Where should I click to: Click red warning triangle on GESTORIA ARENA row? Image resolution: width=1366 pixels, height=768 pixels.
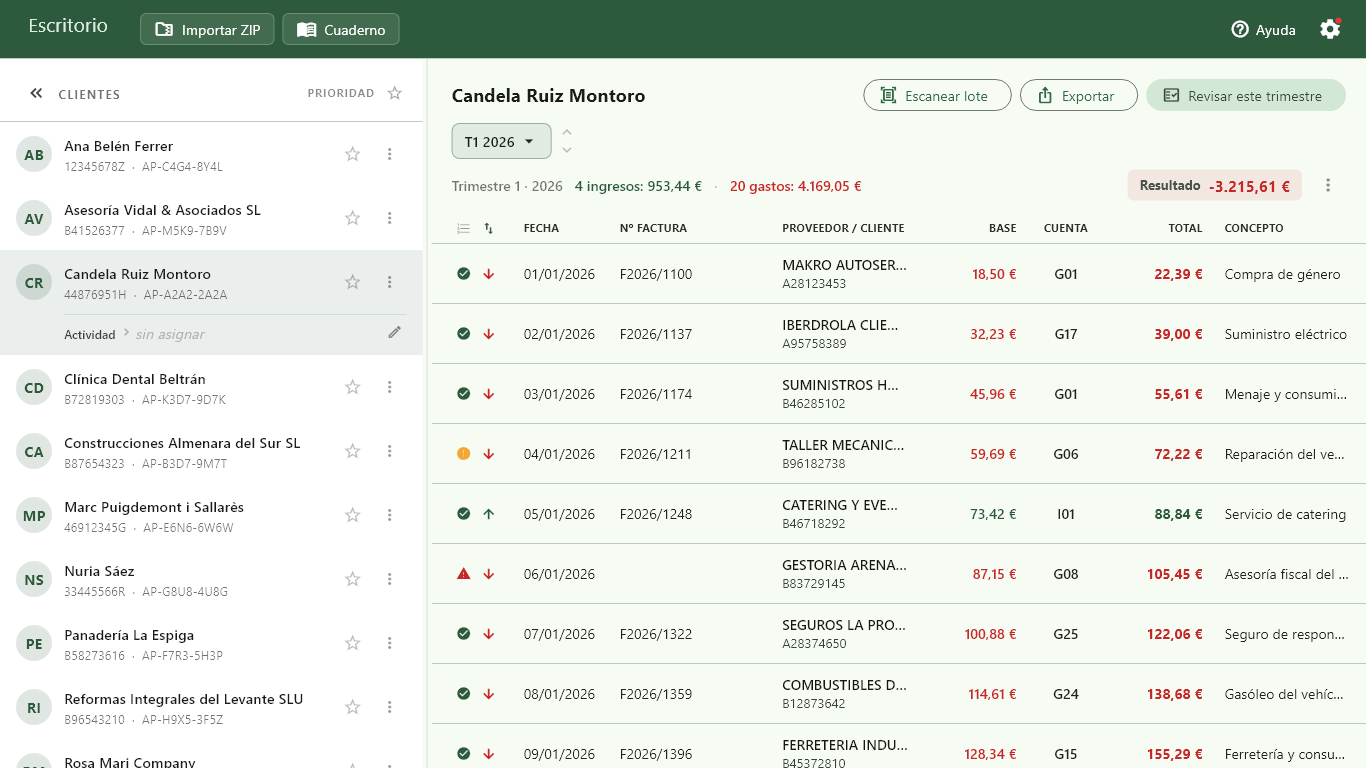click(463, 574)
